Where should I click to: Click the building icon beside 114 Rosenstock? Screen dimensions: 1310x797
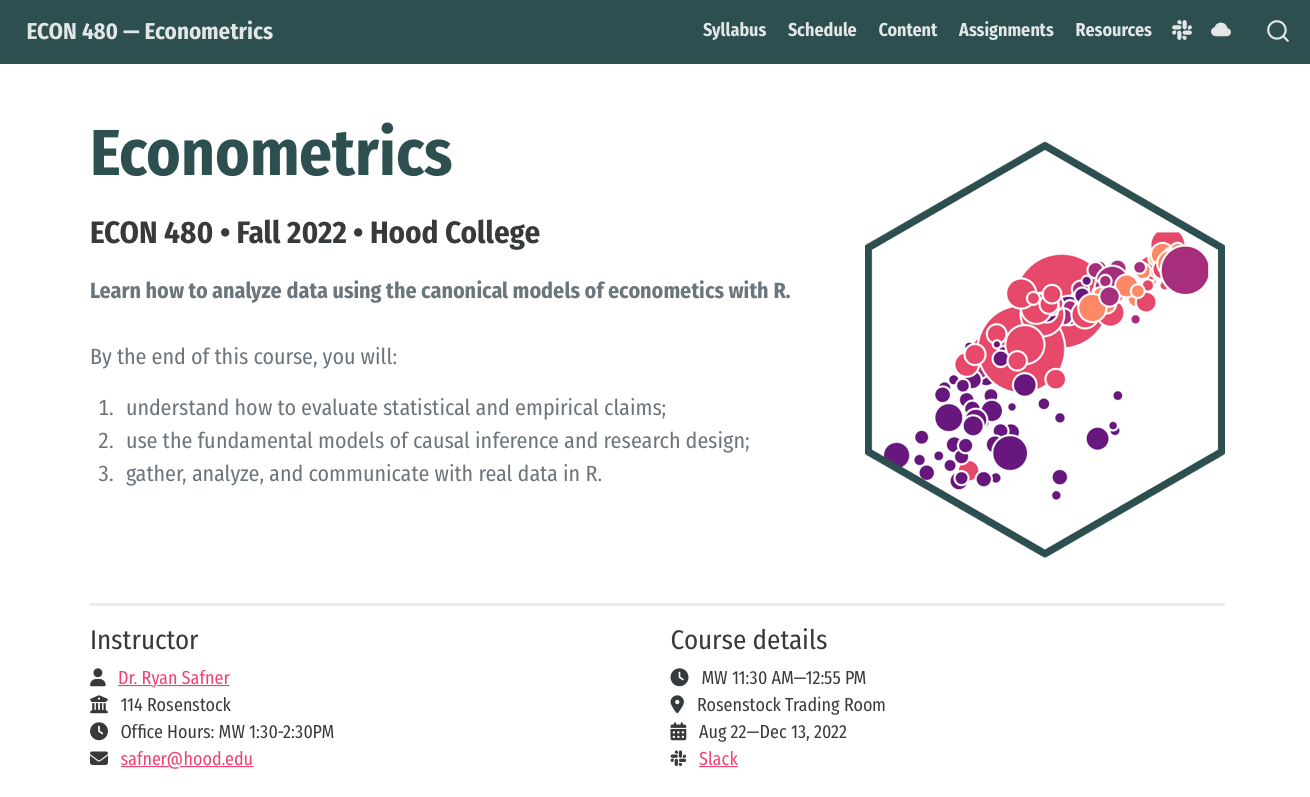tap(98, 704)
